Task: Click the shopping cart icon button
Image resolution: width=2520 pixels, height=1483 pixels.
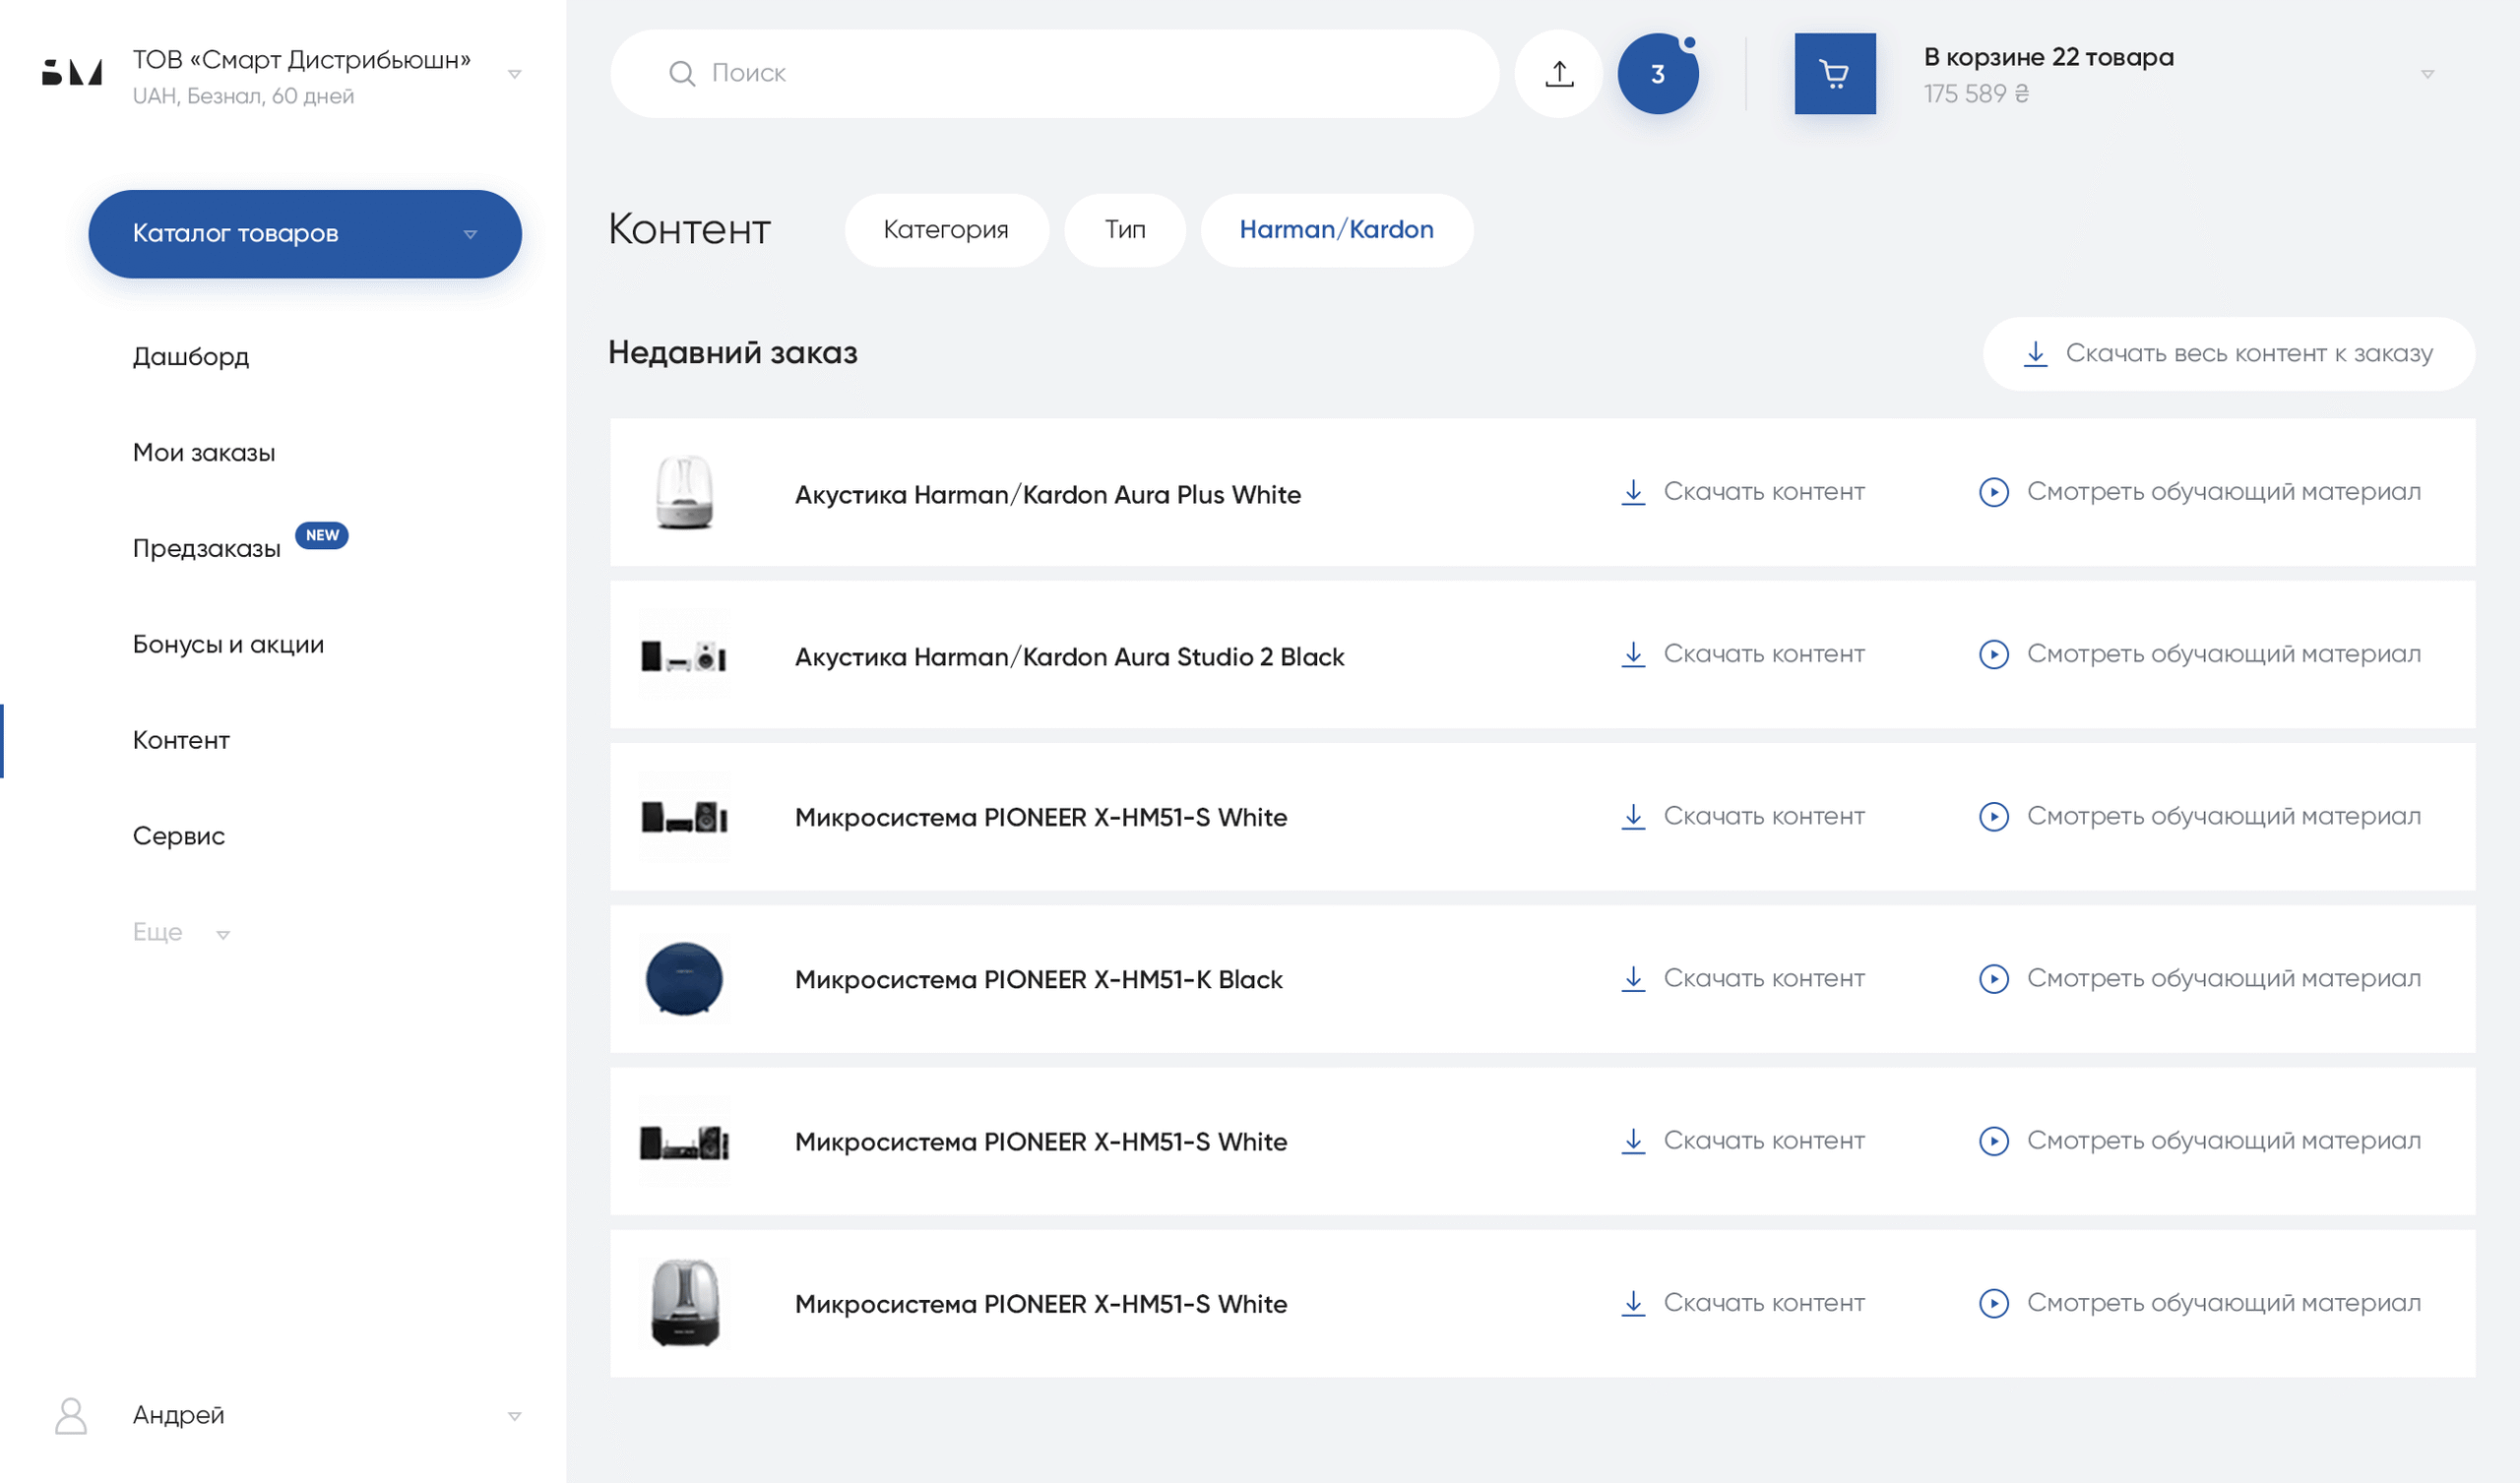Action: tap(1834, 73)
